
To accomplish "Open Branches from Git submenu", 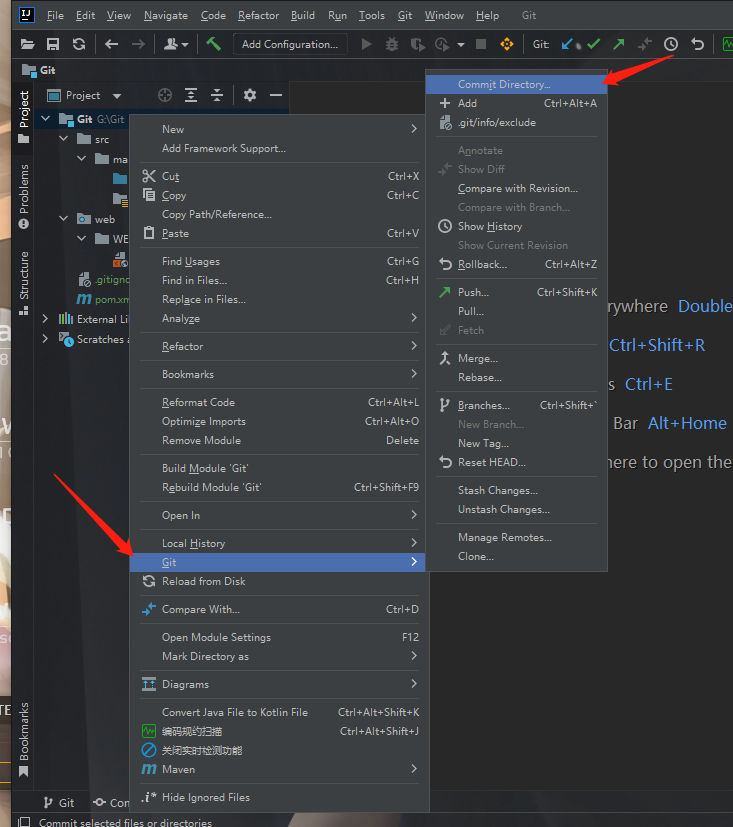I will (x=516, y=406).
